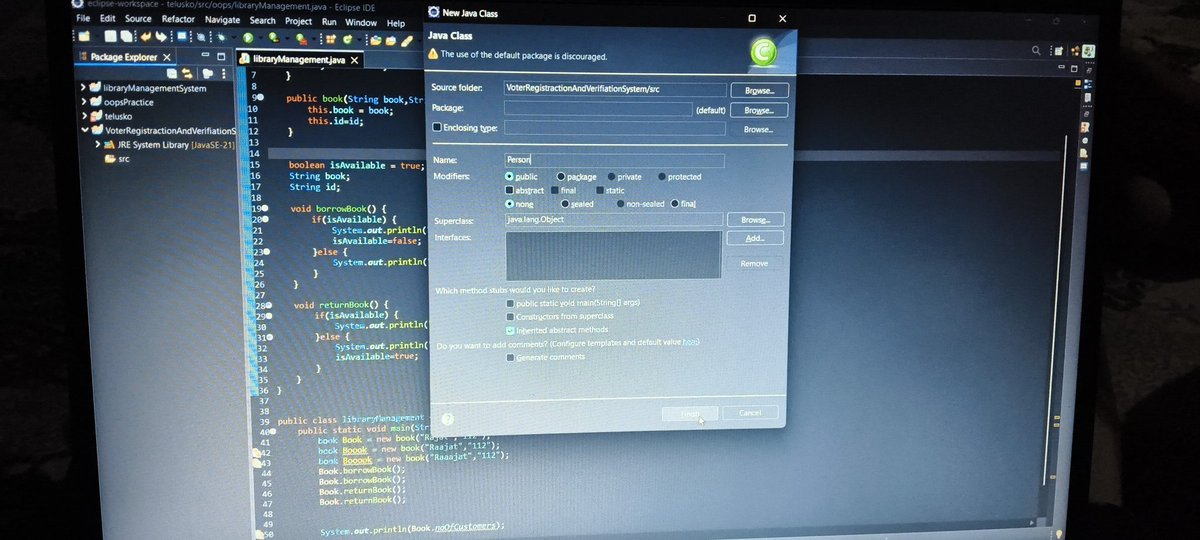Select the package modifier radio button

click(562, 177)
